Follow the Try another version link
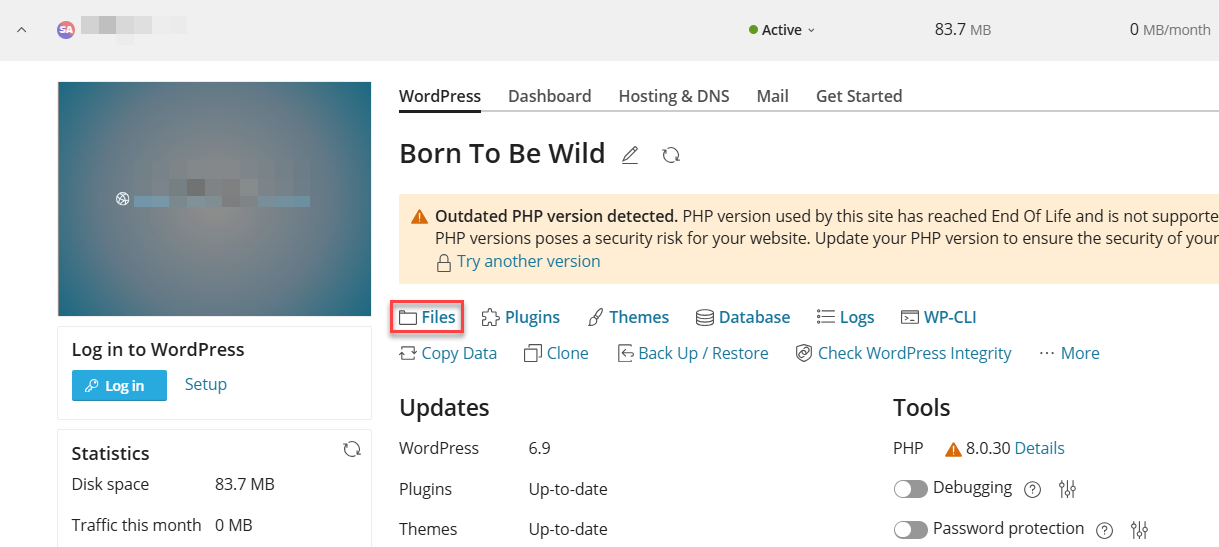 tap(529, 261)
